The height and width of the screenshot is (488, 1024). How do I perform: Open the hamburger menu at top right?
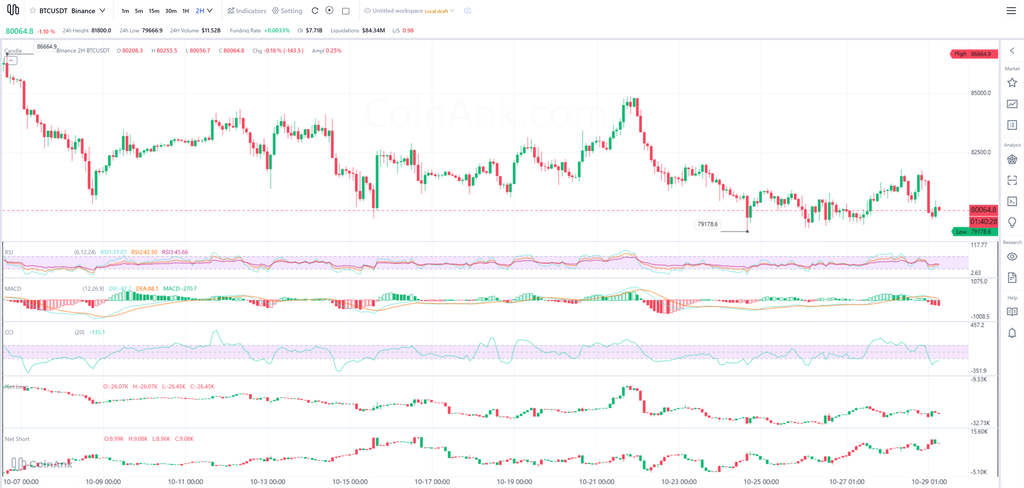1012,11
